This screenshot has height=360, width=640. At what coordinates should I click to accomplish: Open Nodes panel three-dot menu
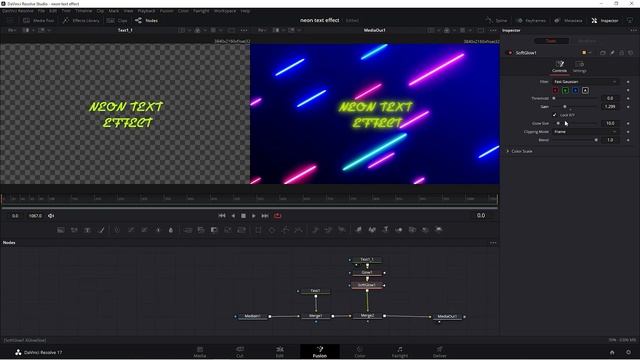click(x=493, y=242)
